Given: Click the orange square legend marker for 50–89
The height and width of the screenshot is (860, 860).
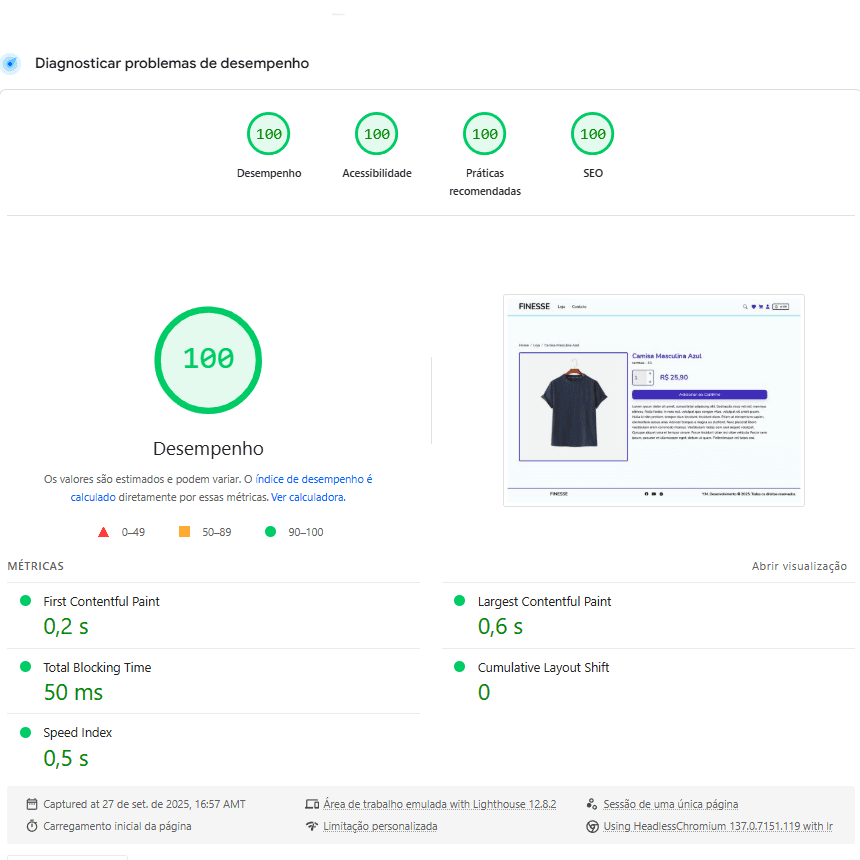Looking at the screenshot, I should click(x=183, y=532).
